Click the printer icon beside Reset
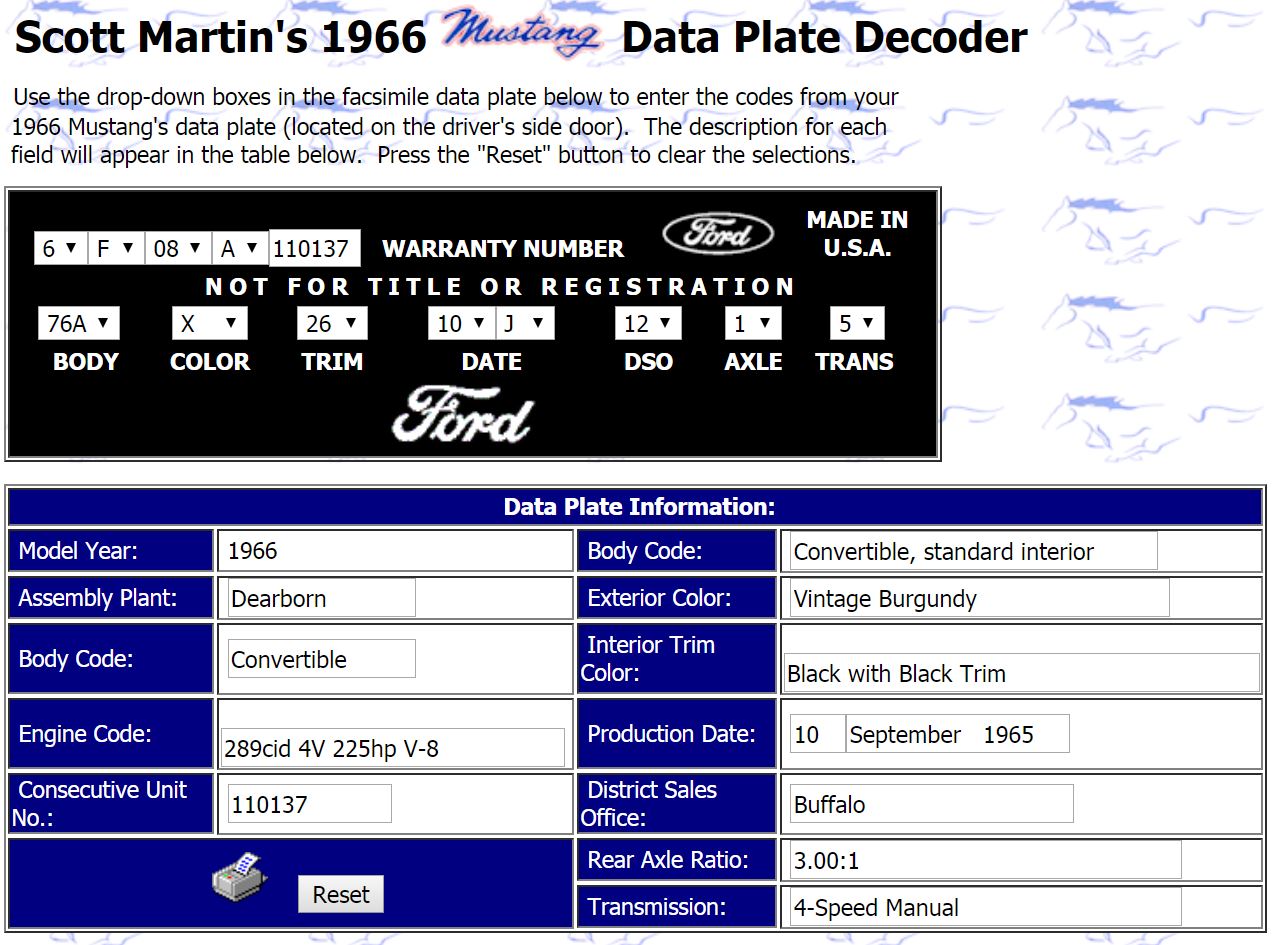 click(239, 878)
